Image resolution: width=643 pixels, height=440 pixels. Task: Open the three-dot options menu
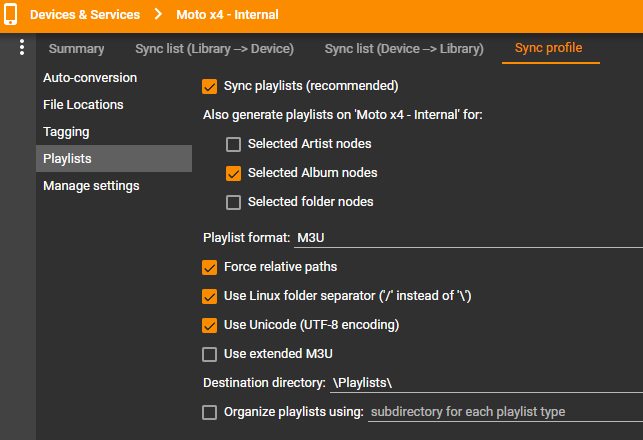click(x=22, y=48)
